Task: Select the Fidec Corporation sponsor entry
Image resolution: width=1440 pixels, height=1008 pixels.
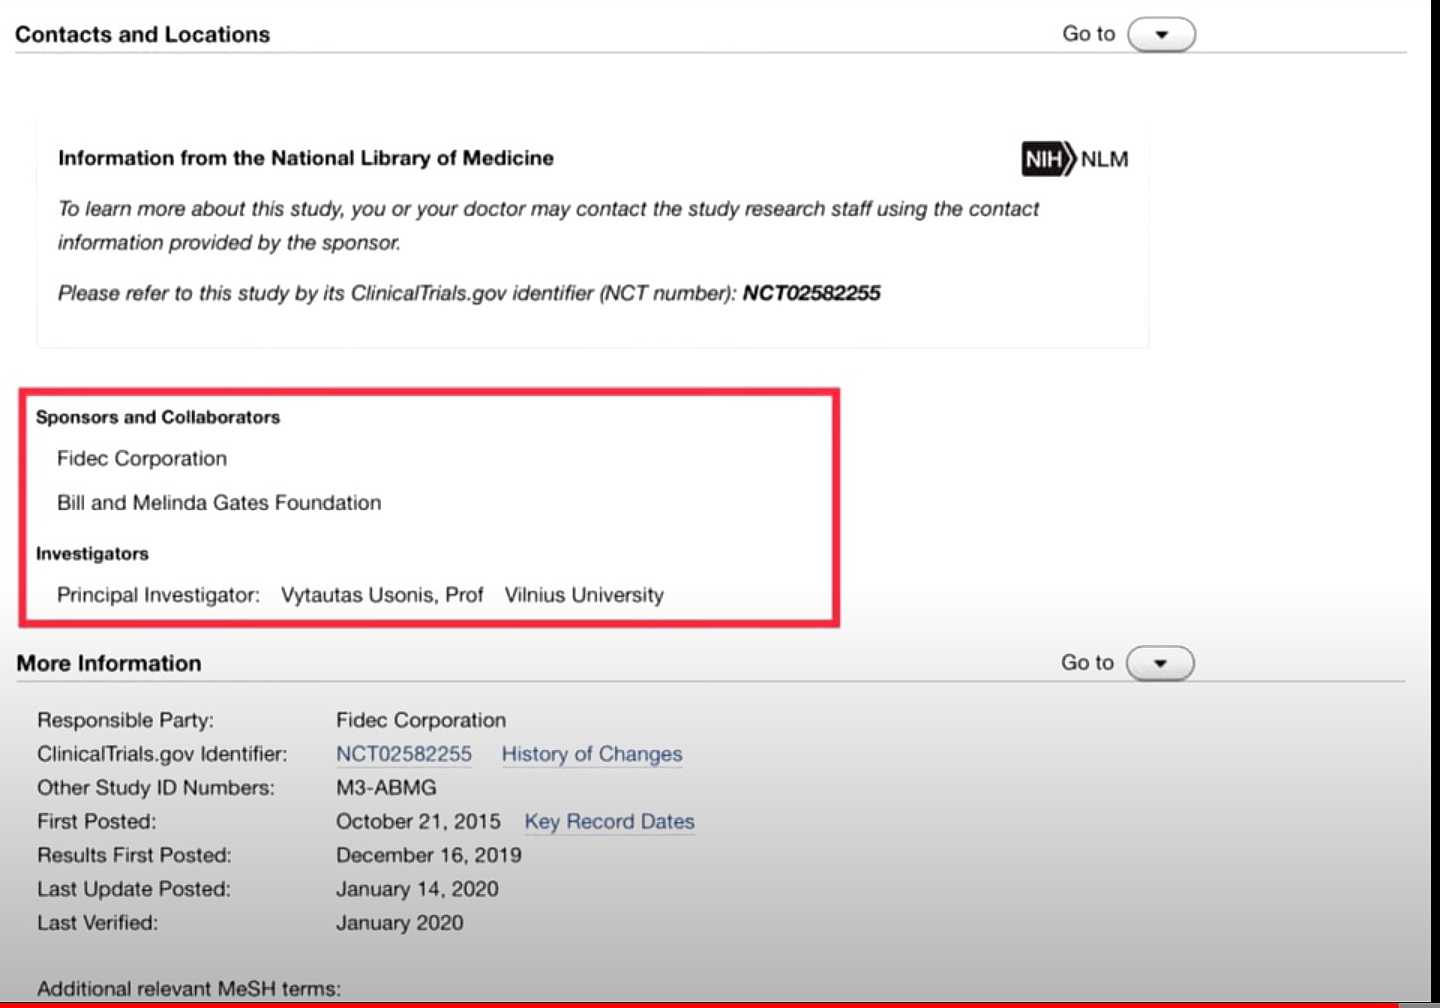Action: click(x=142, y=458)
